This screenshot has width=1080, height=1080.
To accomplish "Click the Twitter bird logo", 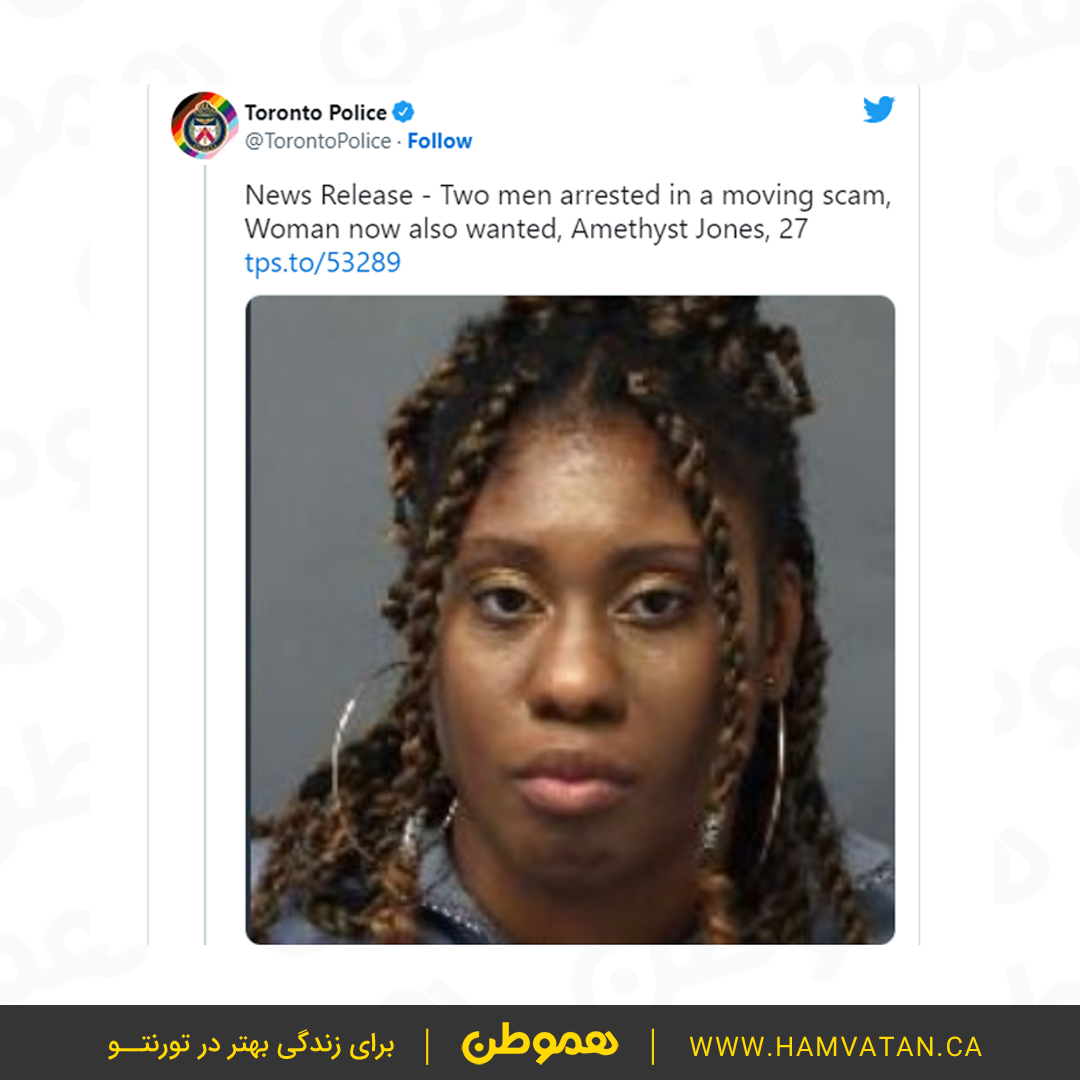I will point(878,110).
